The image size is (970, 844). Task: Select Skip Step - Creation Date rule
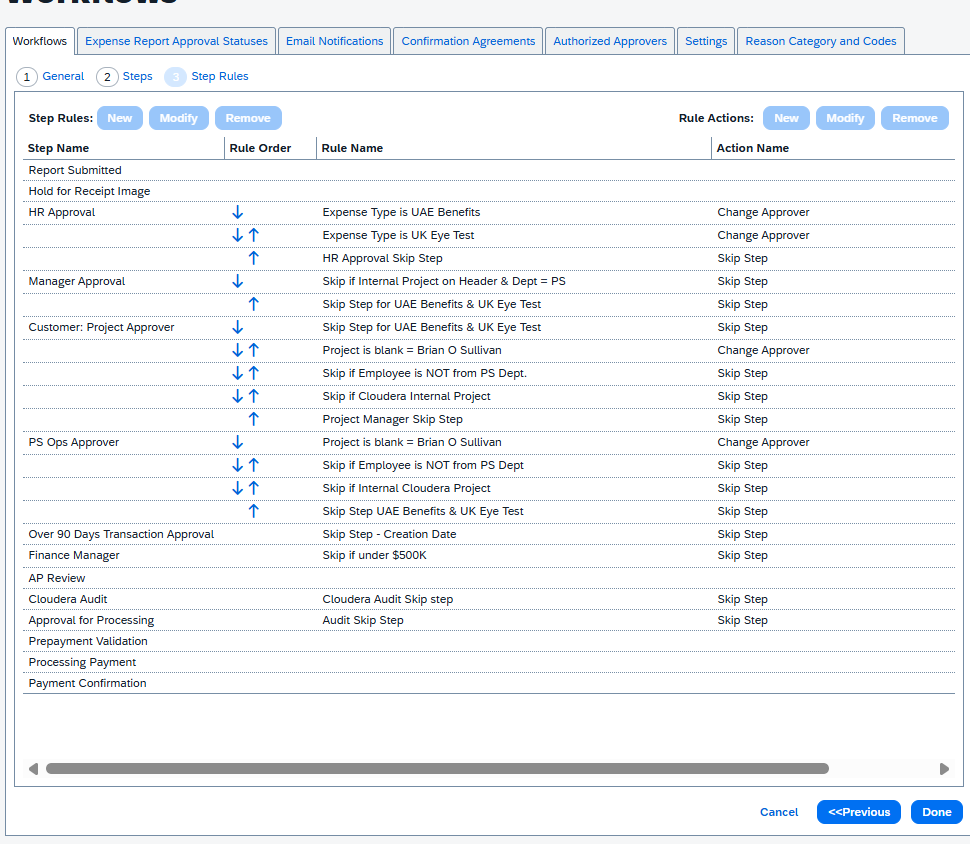point(389,534)
